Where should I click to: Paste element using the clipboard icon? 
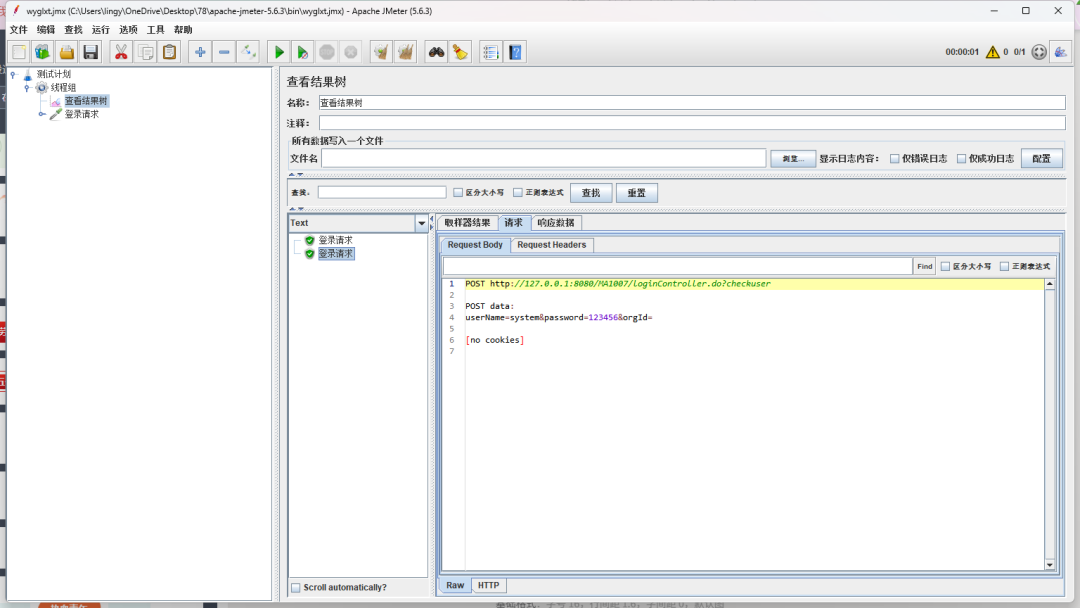pos(169,51)
